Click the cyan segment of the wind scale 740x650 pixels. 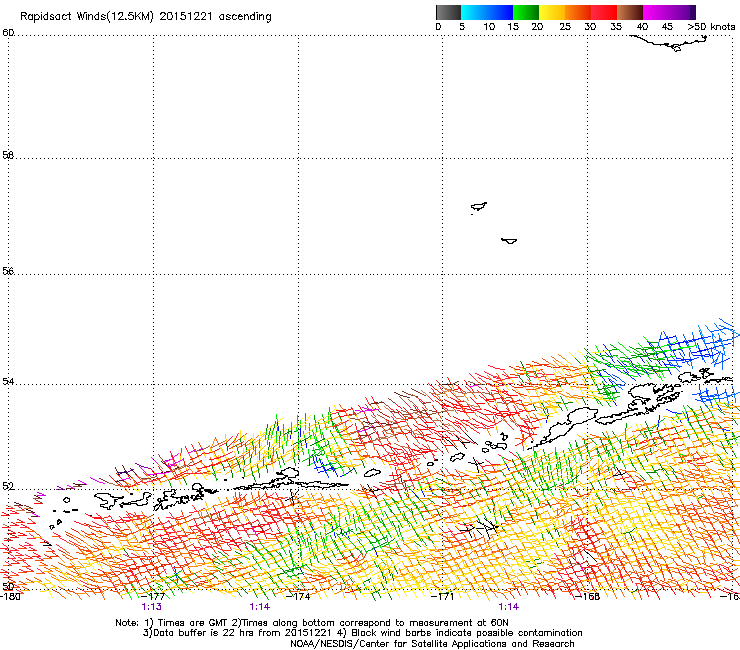[x=474, y=12]
